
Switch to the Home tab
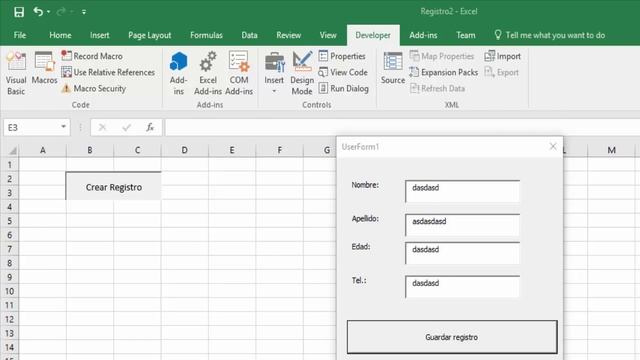(60, 35)
